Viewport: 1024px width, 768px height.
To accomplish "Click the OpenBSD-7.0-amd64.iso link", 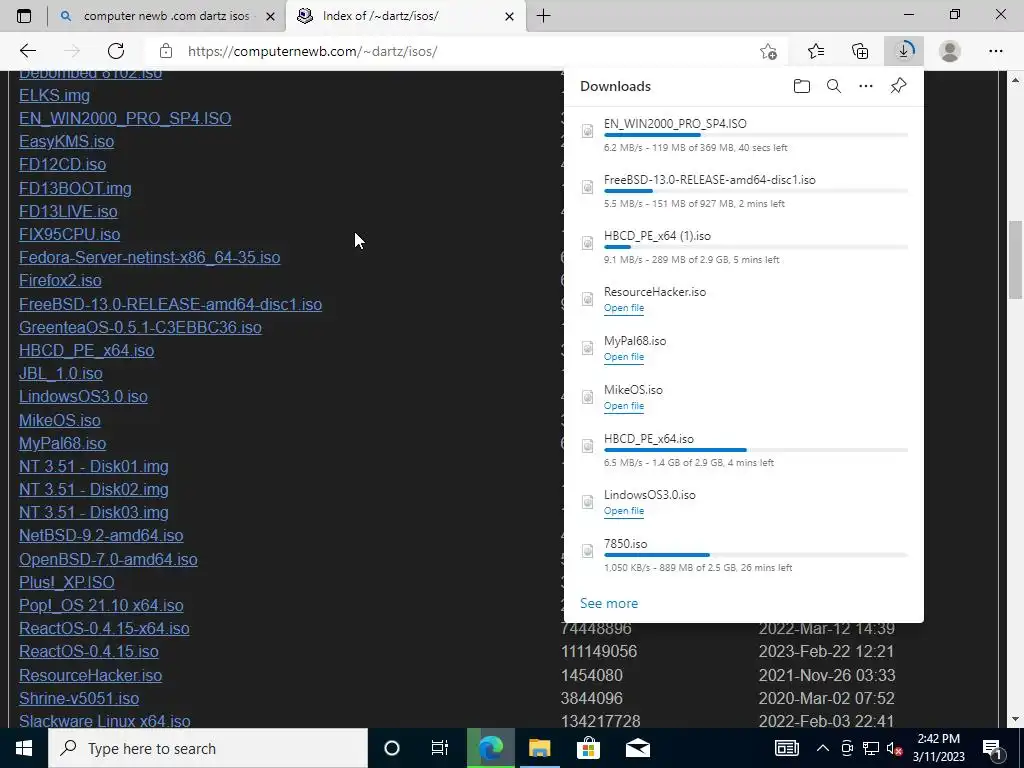I will point(108,559).
